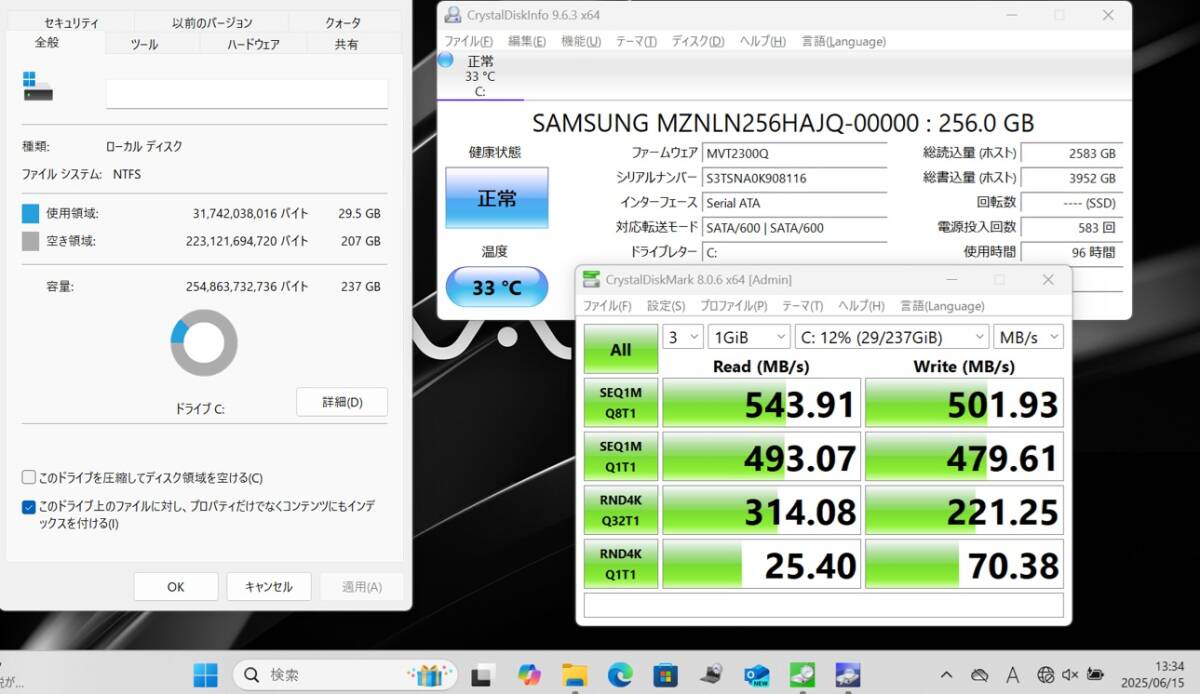
Task: Click the 詳細(D) button
Action: pyautogui.click(x=342, y=402)
